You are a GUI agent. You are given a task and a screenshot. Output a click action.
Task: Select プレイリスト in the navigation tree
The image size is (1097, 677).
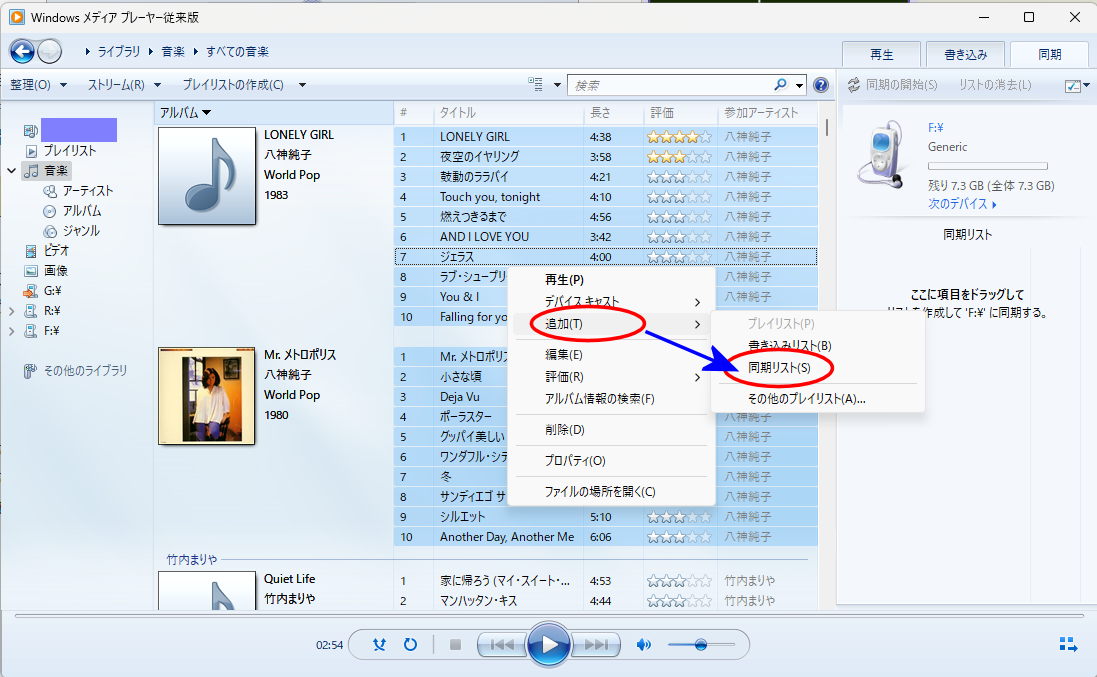click(70, 150)
